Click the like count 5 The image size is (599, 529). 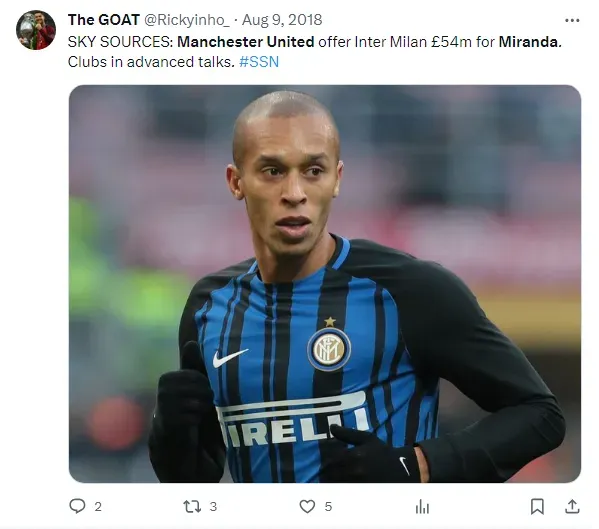[328, 507]
